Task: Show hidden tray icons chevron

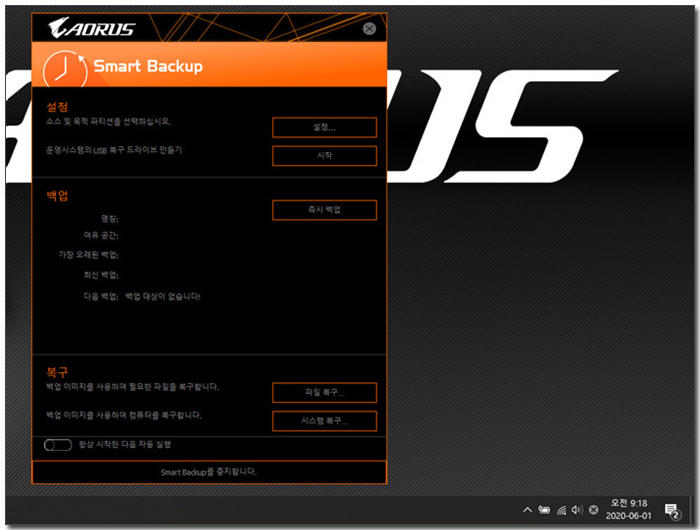Action: click(527, 509)
